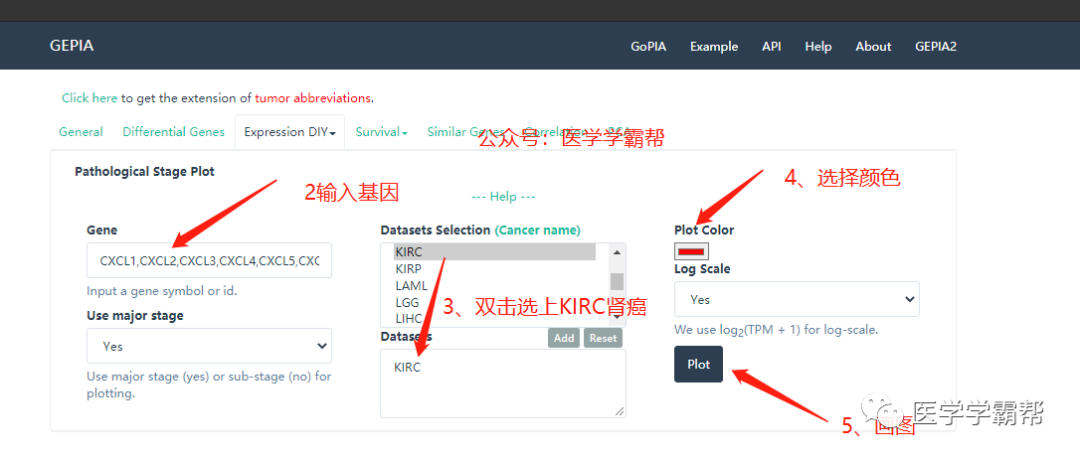Viewport: 1080px width, 461px height.
Task: Click inside the Datasets text area
Action: tap(503, 383)
